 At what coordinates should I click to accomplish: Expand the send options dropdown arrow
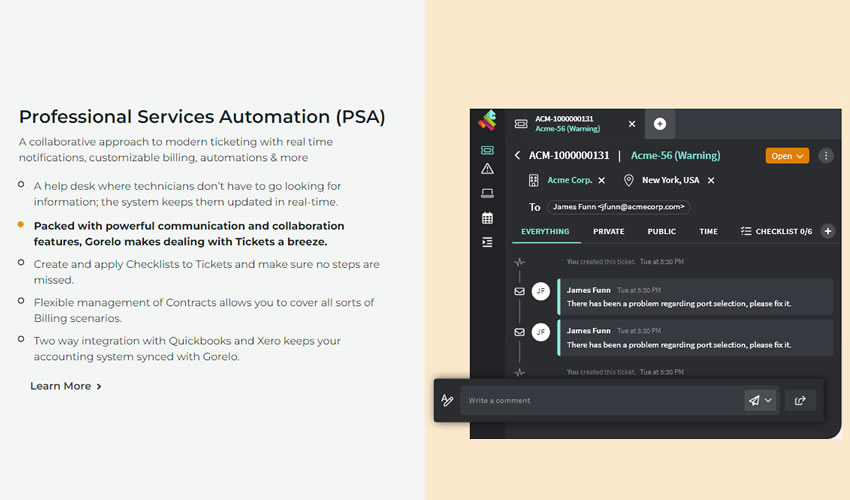(769, 401)
